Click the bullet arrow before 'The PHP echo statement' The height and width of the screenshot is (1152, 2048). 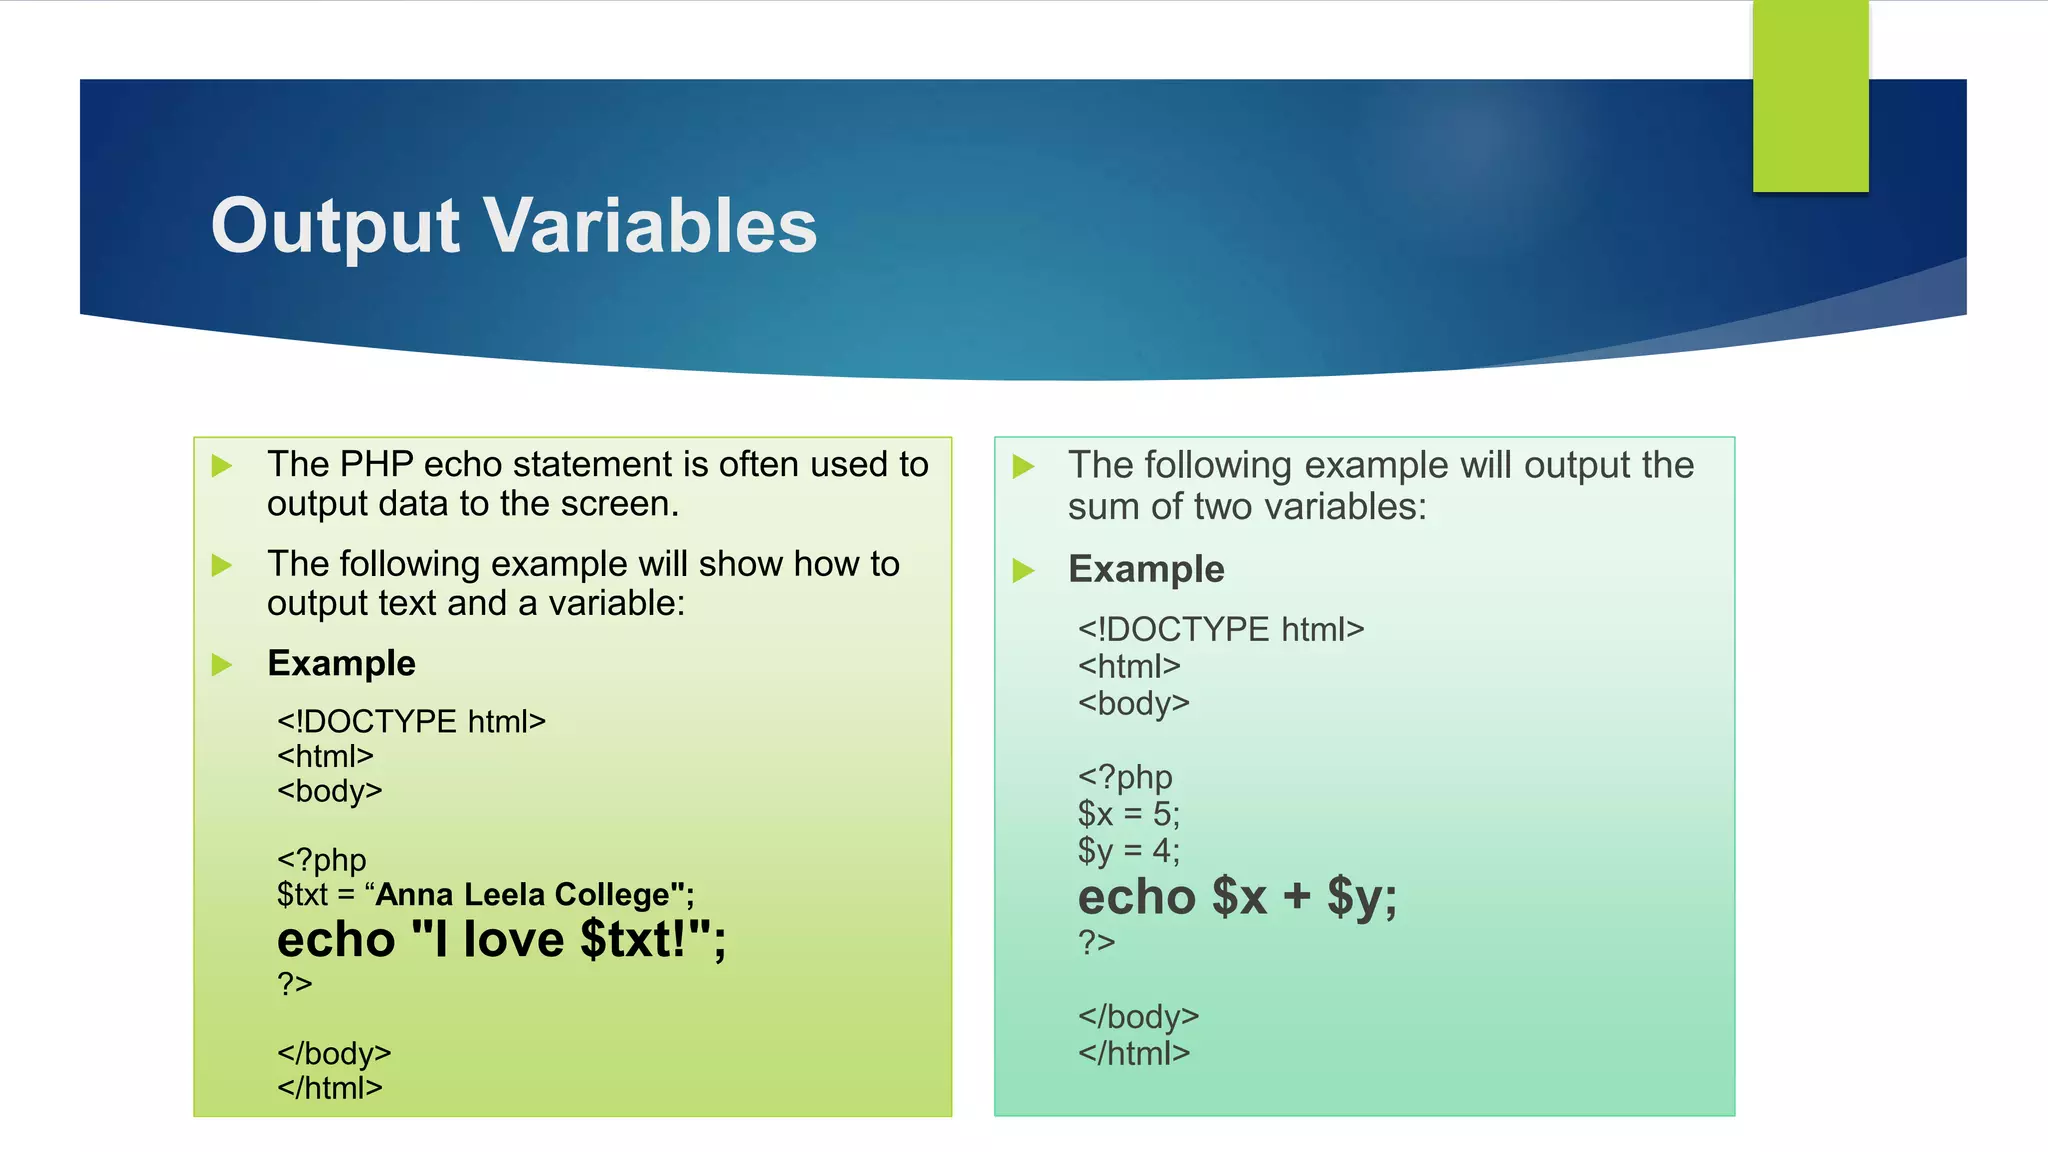222,466
